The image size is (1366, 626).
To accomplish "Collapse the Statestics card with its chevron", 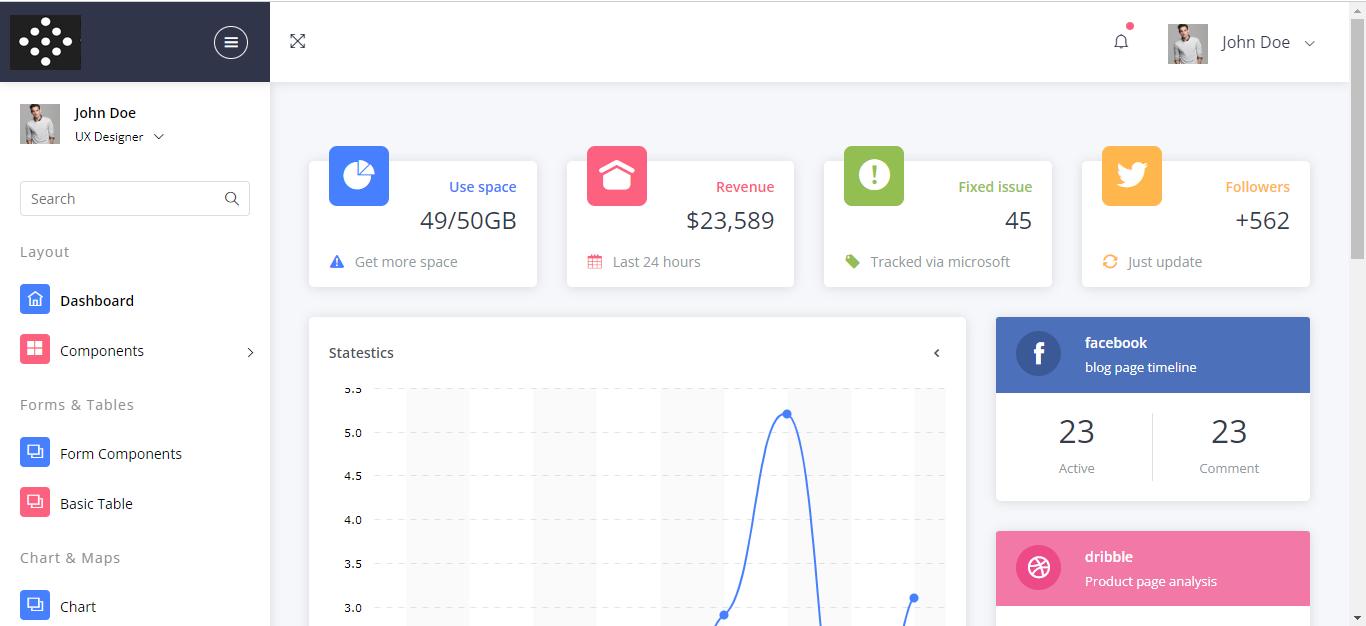I will pos(937,353).
